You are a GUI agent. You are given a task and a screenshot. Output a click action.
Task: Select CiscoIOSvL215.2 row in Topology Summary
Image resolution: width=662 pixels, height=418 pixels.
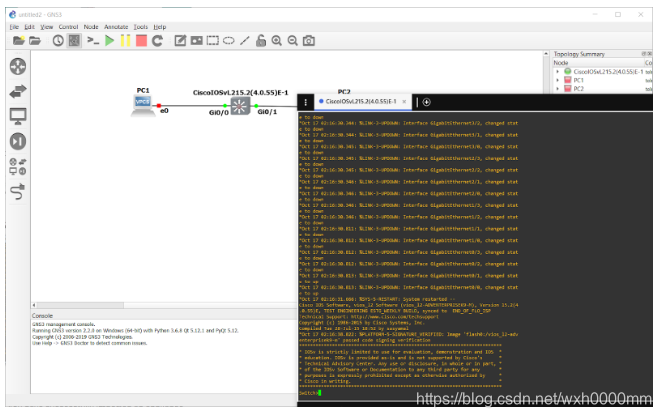tap(602, 72)
